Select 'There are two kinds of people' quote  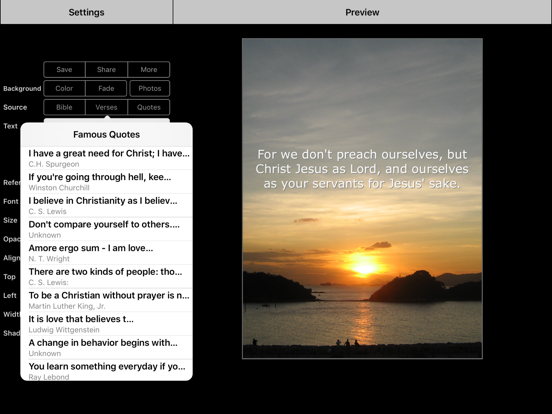click(x=107, y=276)
